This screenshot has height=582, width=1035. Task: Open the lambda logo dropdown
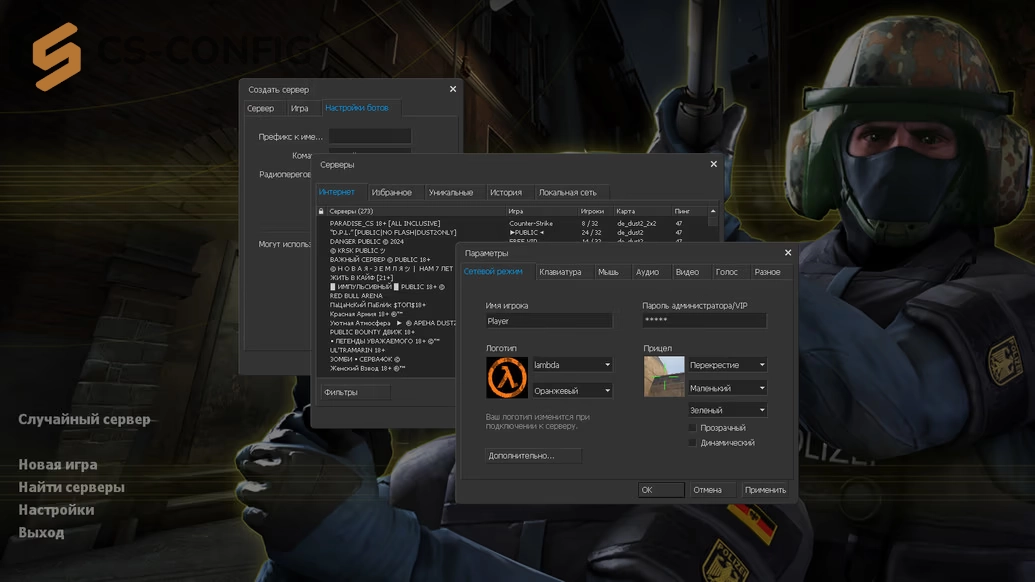click(572, 365)
